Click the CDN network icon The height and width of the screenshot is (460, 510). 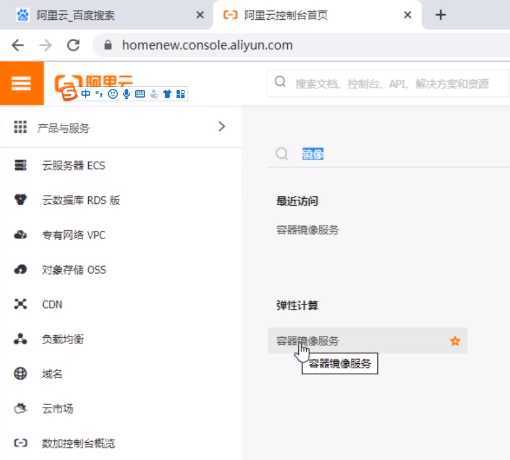20,304
